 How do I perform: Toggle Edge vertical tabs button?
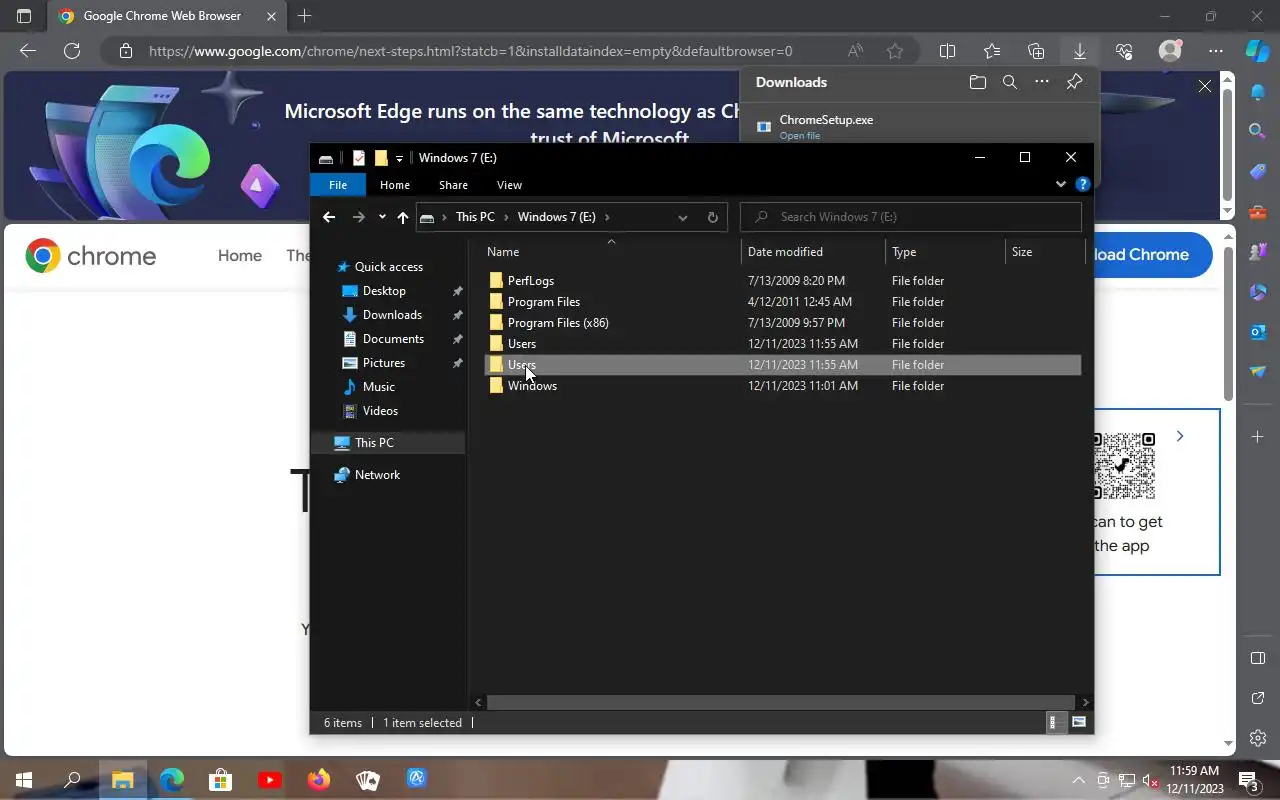click(24, 16)
